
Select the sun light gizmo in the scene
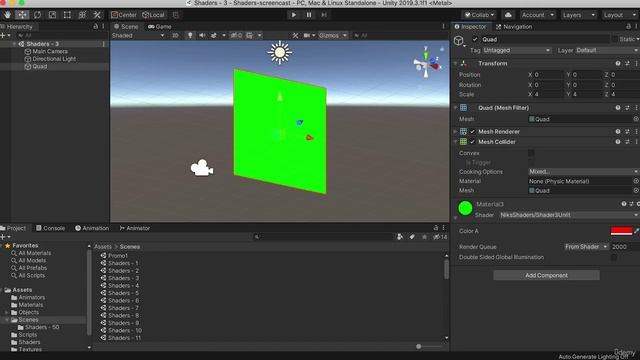[280, 52]
